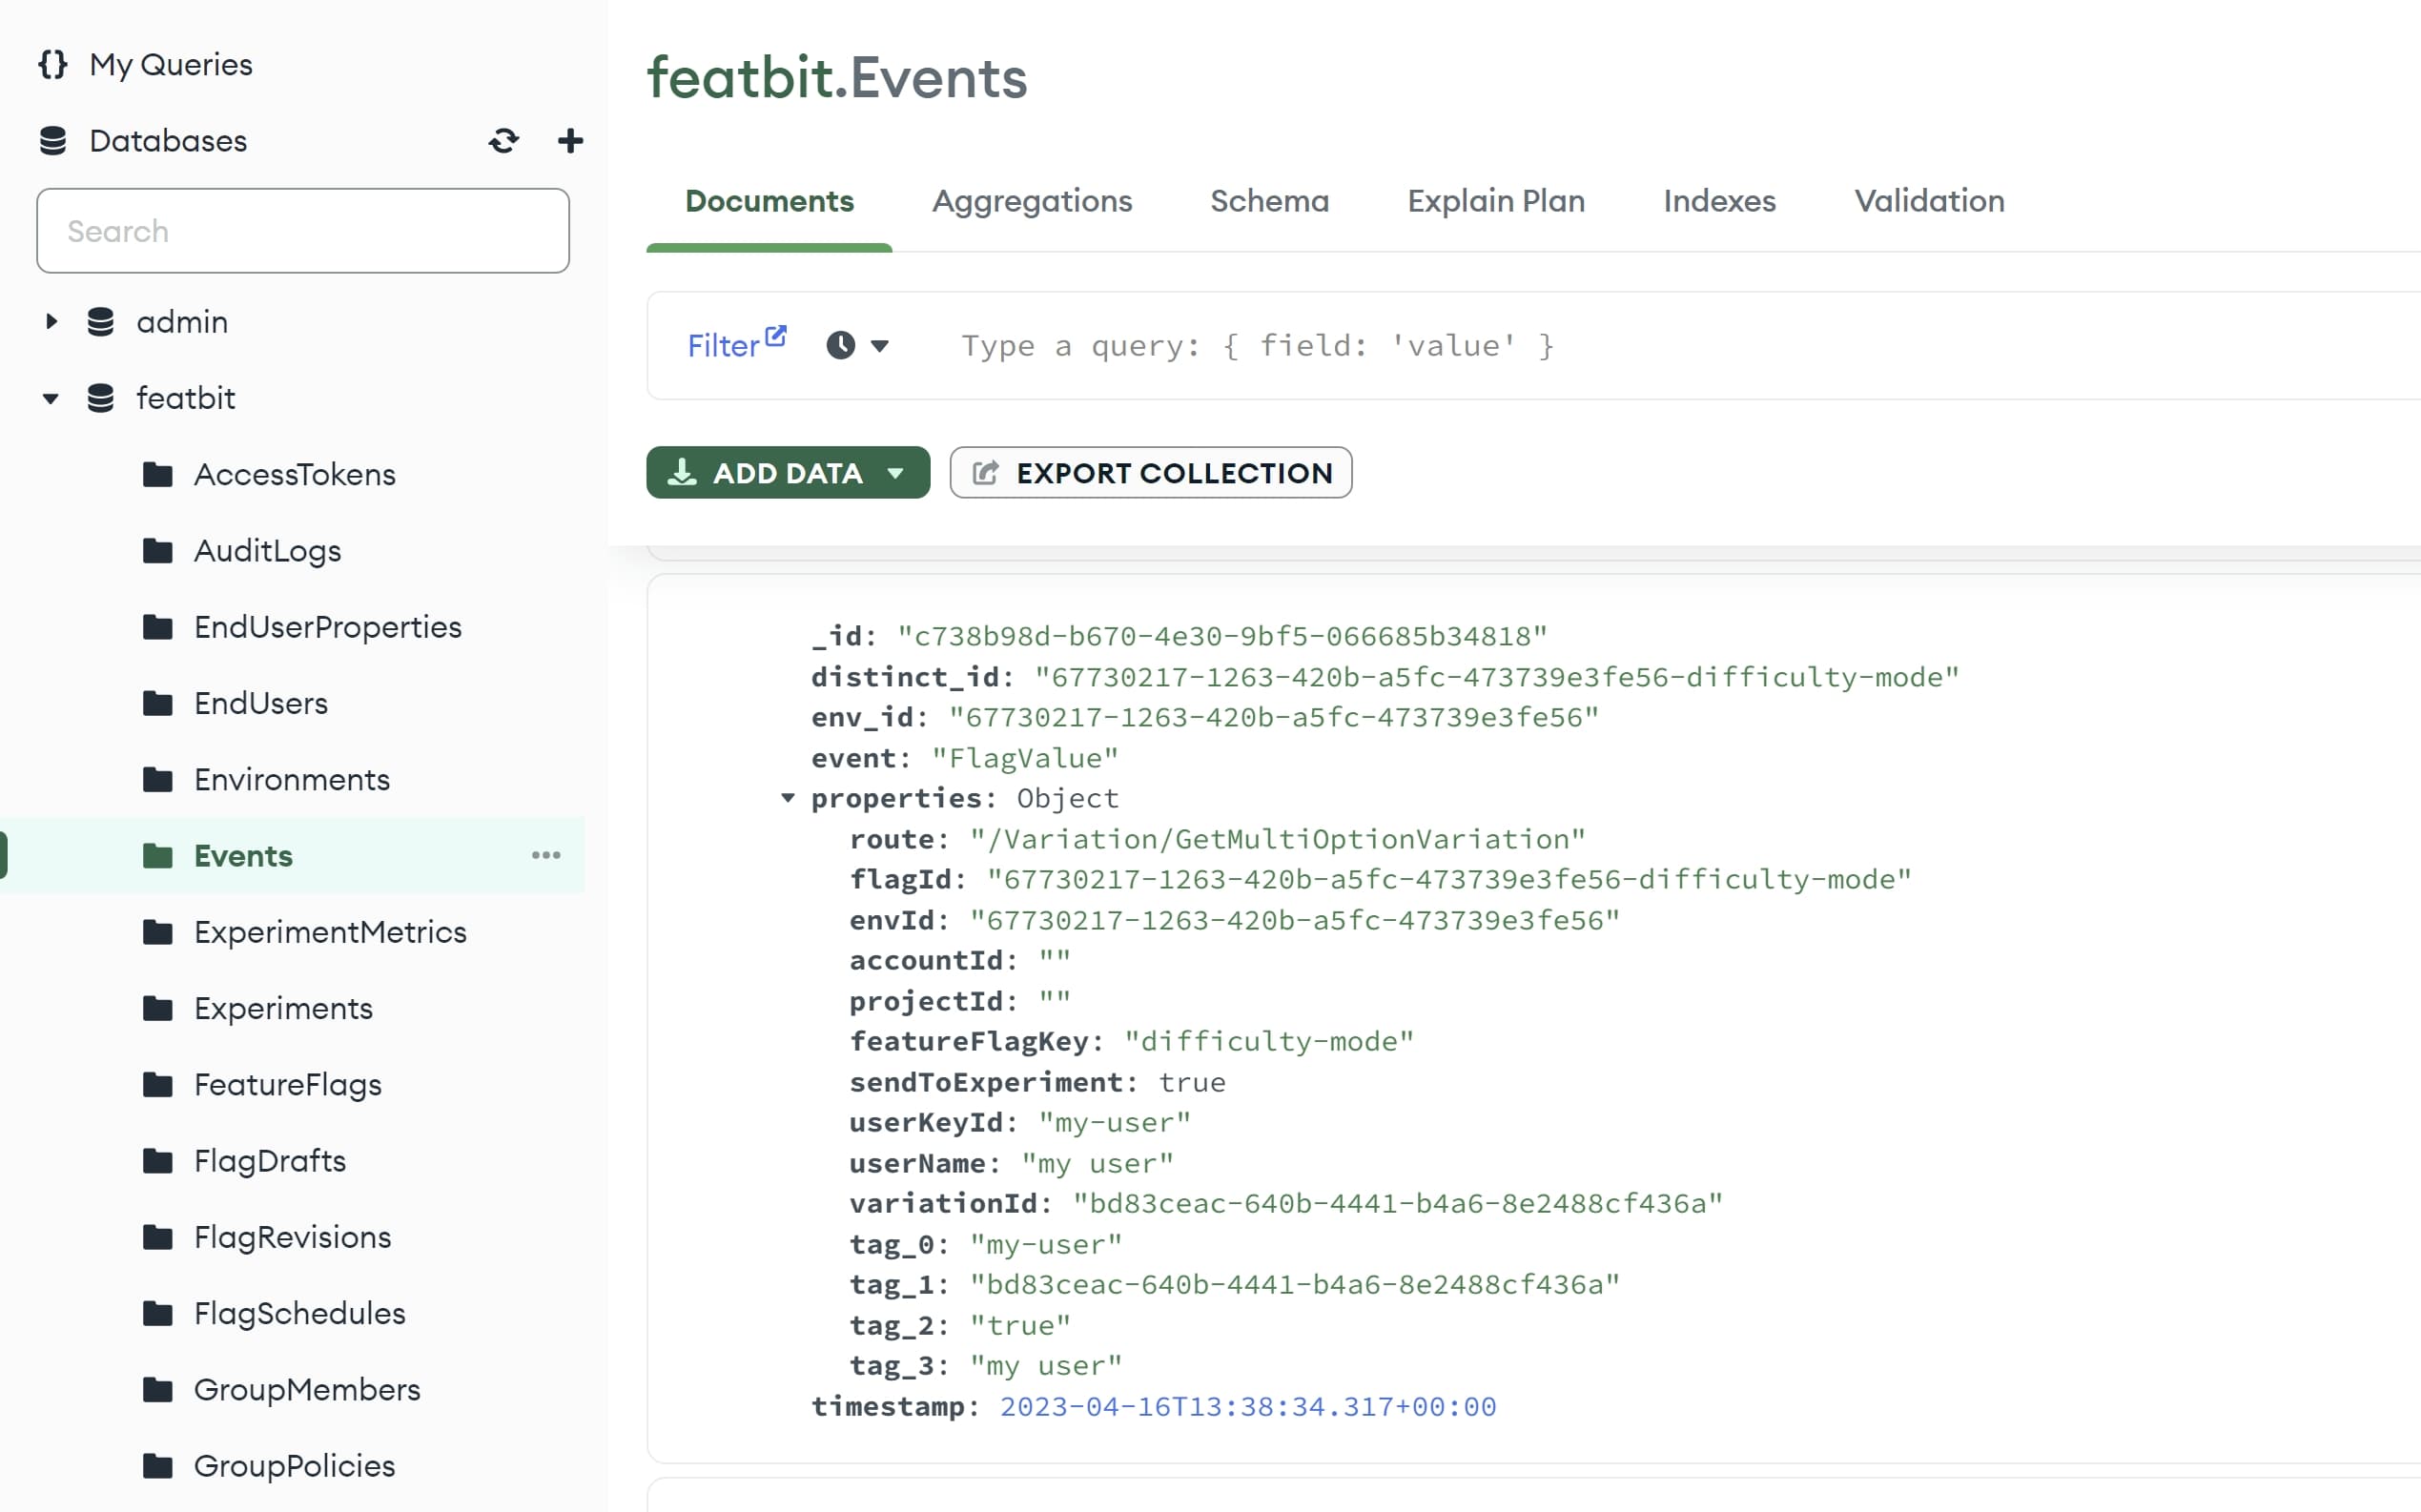Open the ADD DATA dropdown arrow
The height and width of the screenshot is (1512, 2421).
tap(895, 473)
